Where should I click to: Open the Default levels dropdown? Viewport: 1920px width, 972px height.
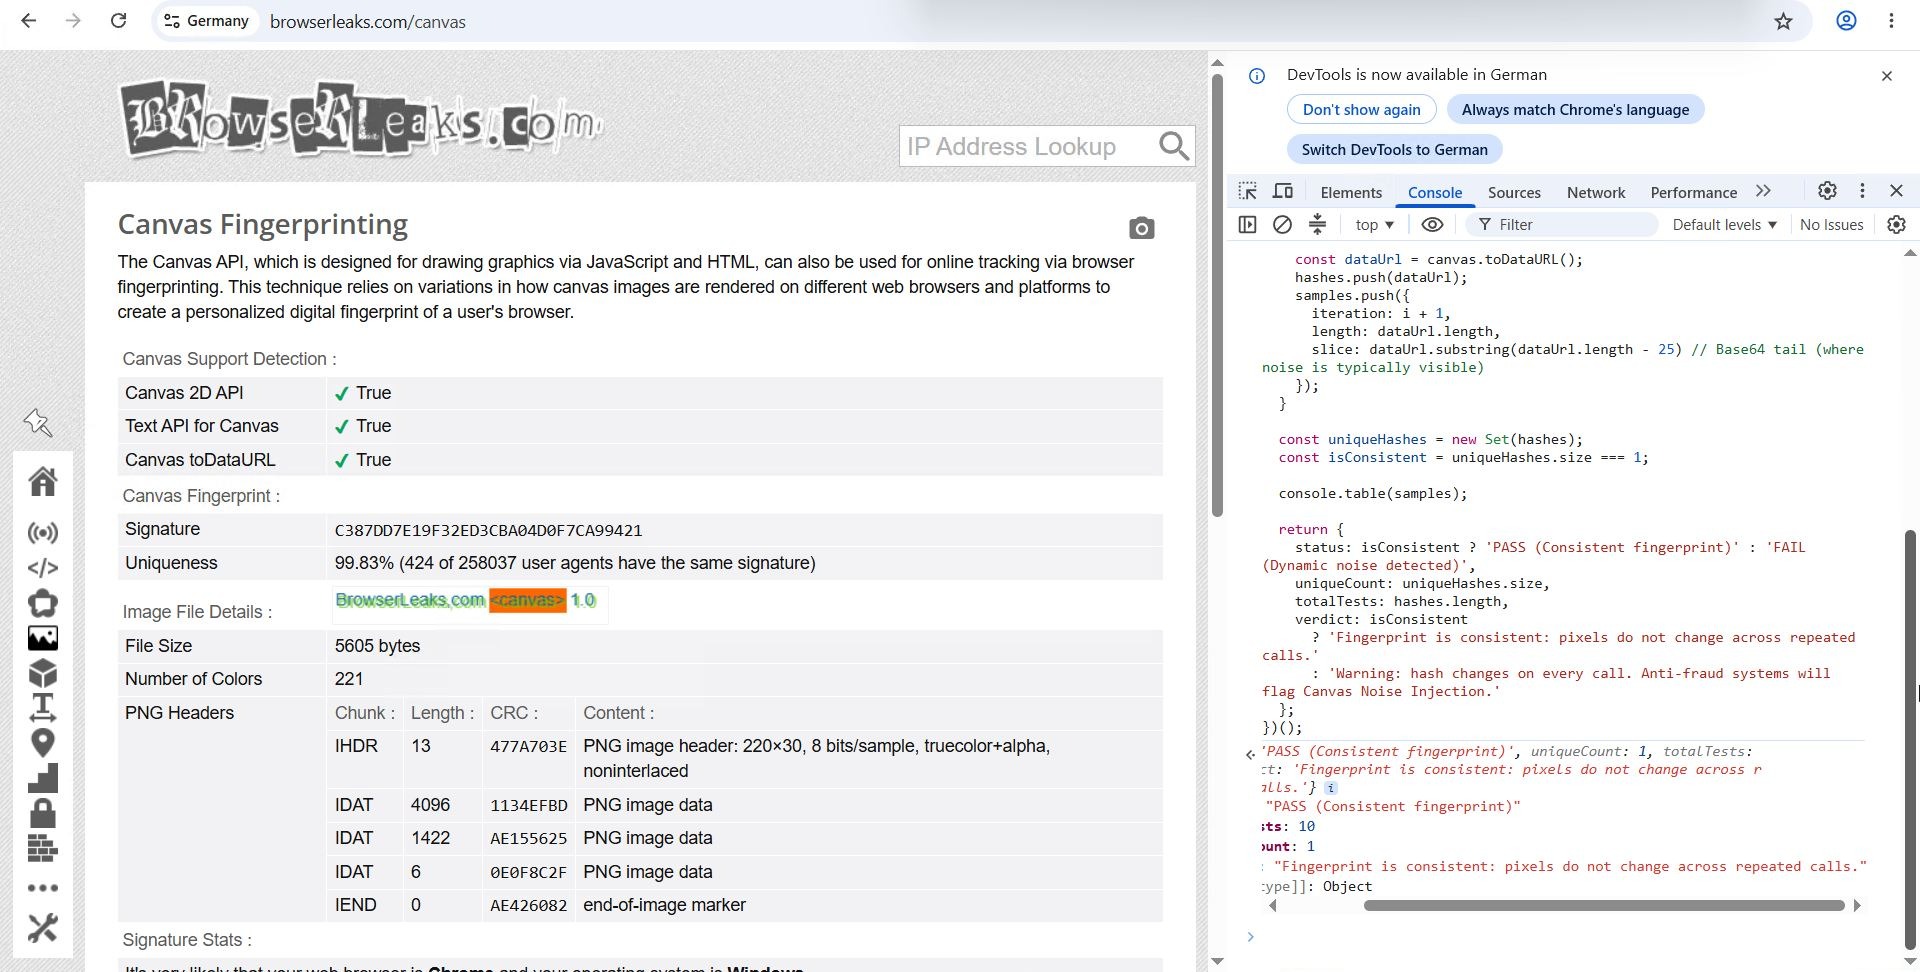(1724, 225)
